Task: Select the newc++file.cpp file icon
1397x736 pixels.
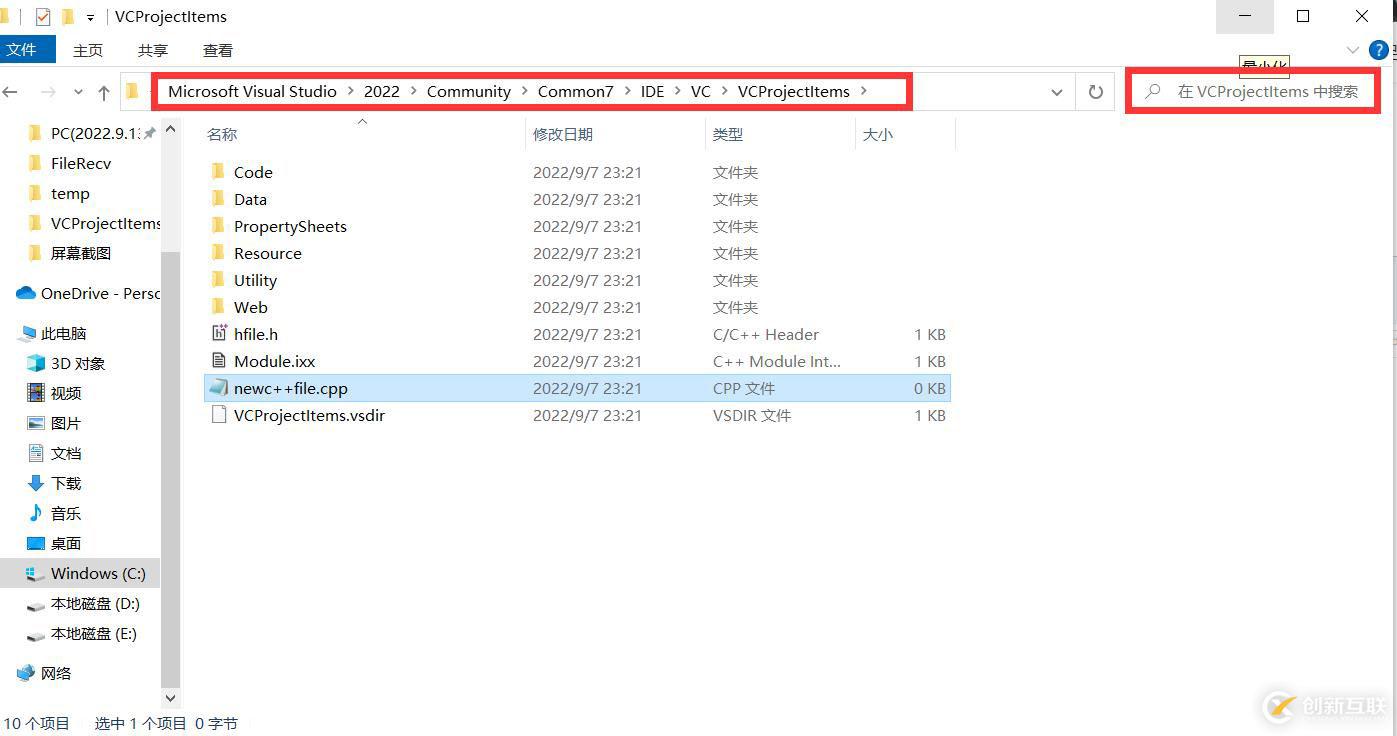Action: [218, 387]
